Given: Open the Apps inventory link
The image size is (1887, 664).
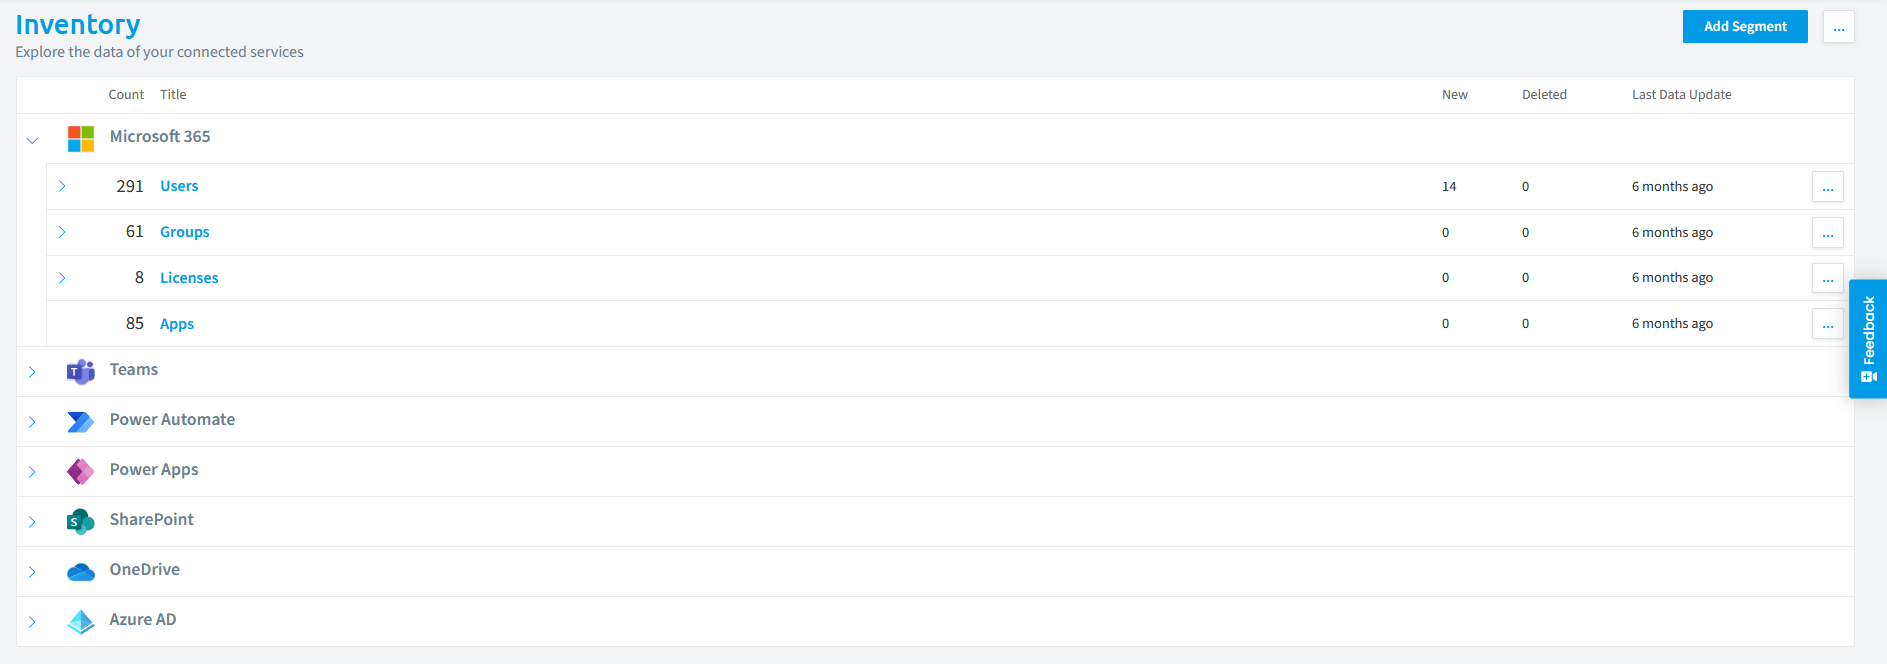Looking at the screenshot, I should tap(177, 324).
